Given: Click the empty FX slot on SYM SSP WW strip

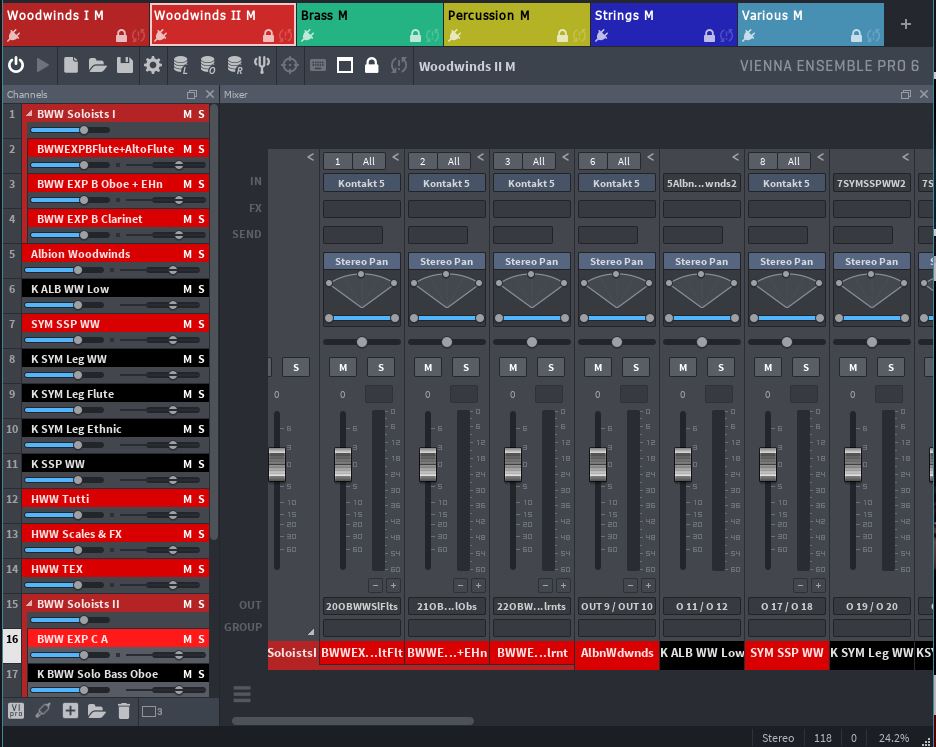Looking at the screenshot, I should pos(787,208).
